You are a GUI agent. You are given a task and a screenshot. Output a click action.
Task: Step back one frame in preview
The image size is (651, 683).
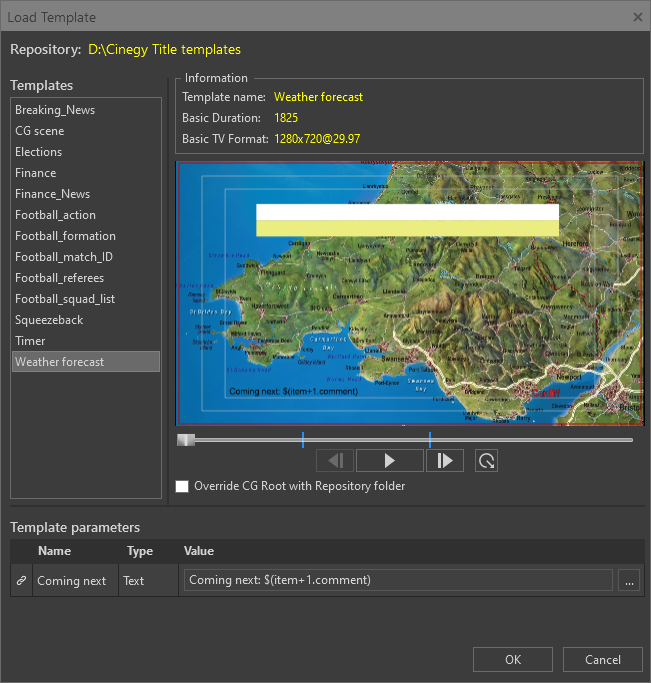pyautogui.click(x=335, y=460)
